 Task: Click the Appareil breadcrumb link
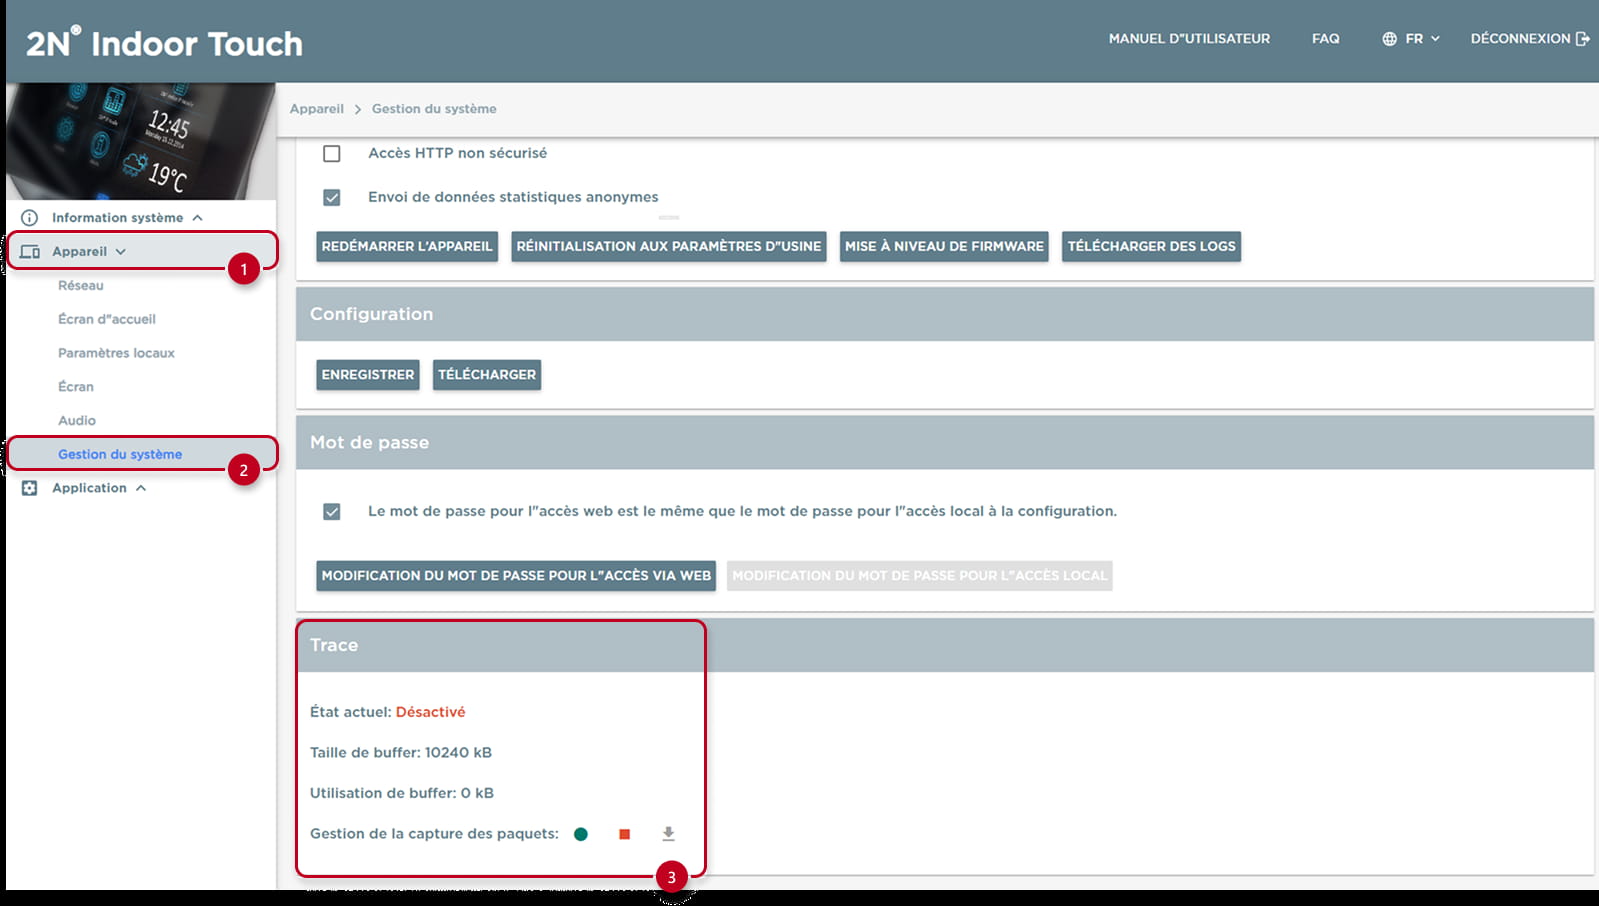click(x=317, y=109)
